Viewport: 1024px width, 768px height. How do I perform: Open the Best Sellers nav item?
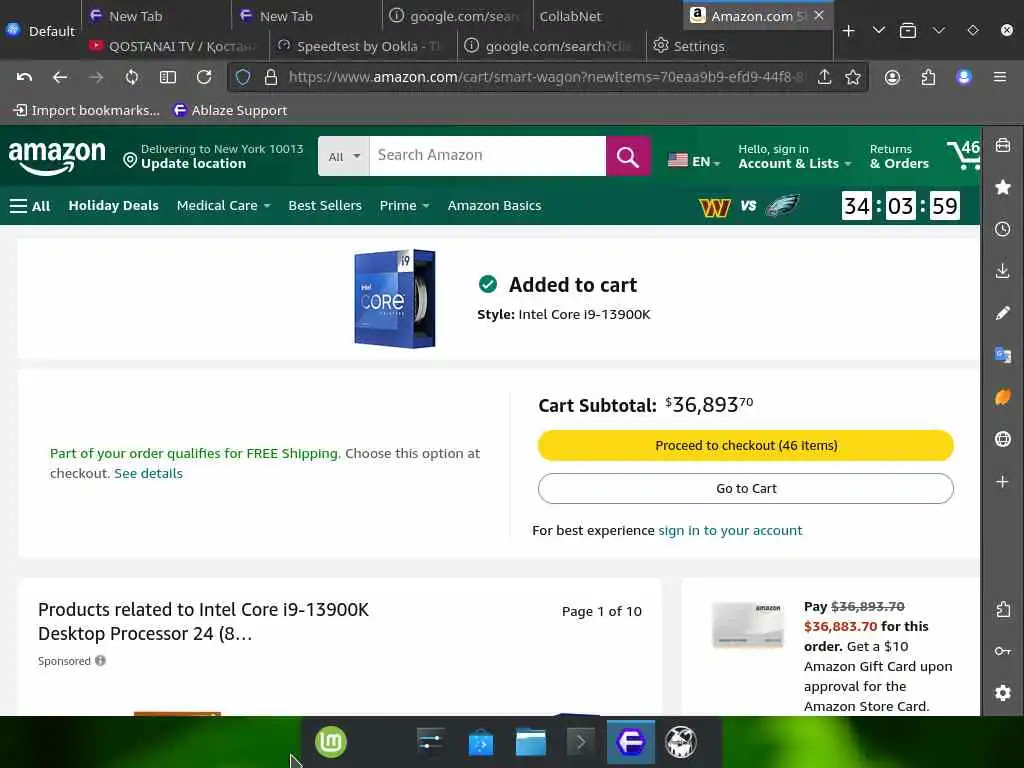(325, 206)
